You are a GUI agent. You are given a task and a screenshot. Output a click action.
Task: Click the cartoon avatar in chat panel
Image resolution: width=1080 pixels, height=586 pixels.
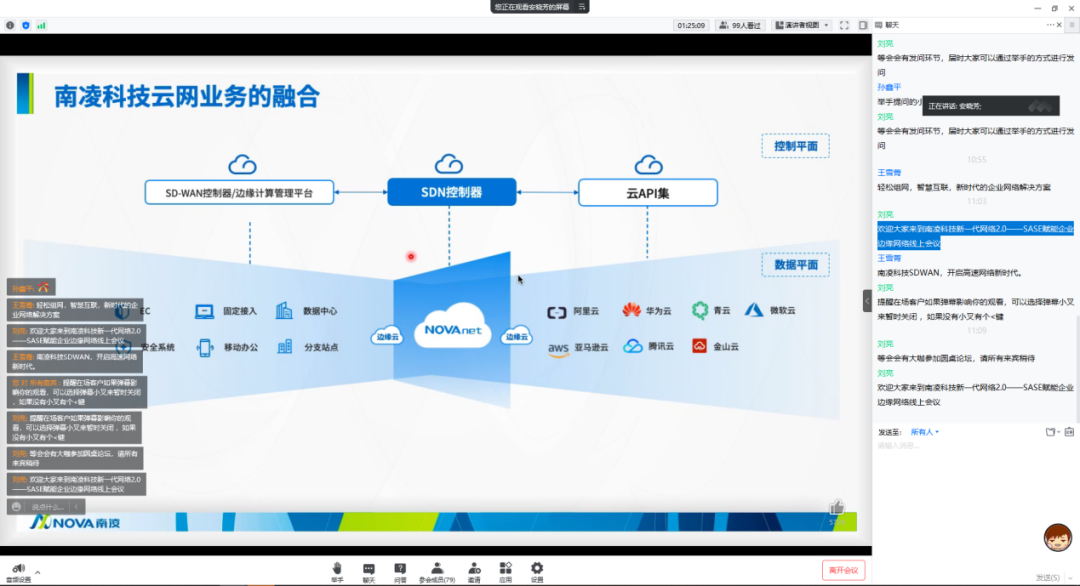[x=1057, y=538]
